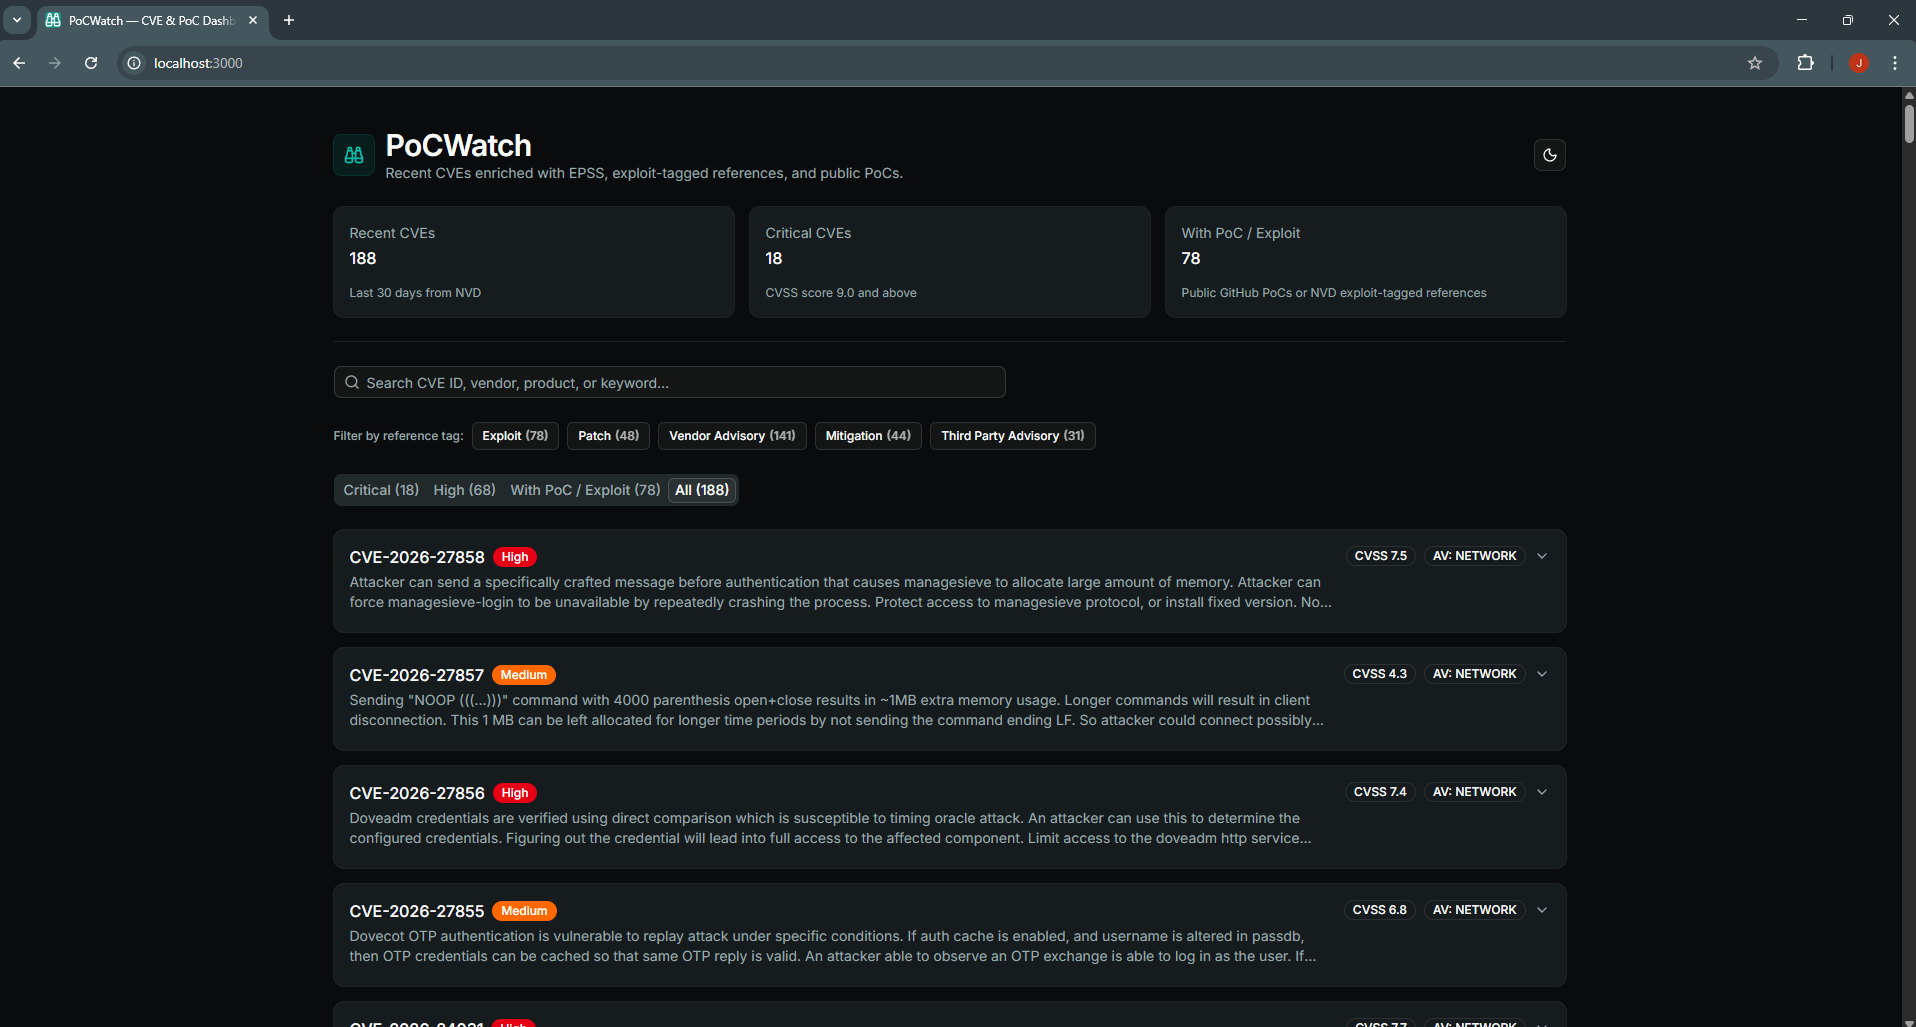Open the browser extensions puzzle icon
This screenshot has height=1027, width=1916.
pyautogui.click(x=1805, y=63)
